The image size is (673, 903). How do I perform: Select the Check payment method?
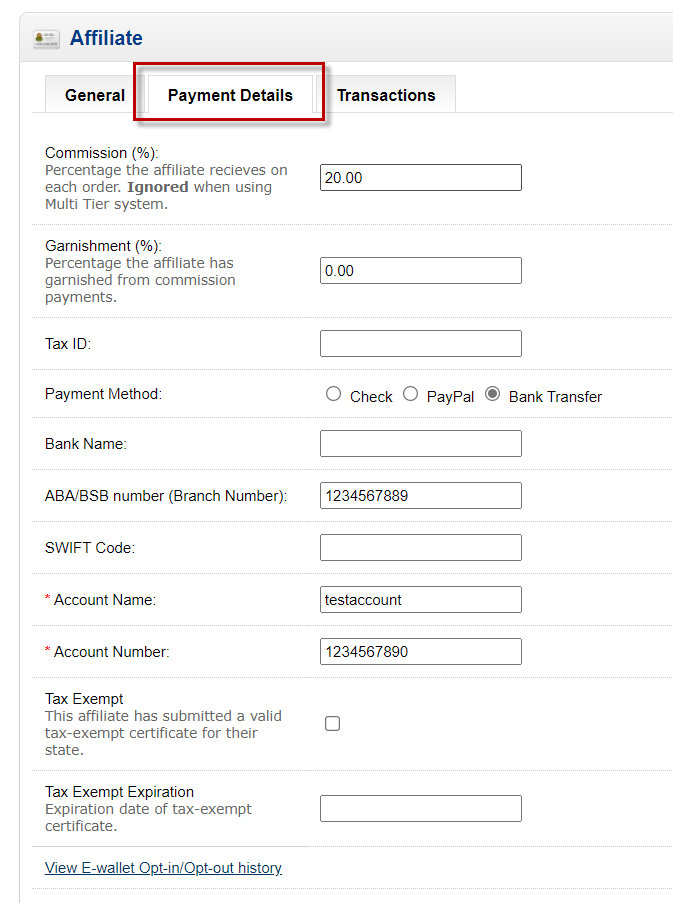point(333,394)
